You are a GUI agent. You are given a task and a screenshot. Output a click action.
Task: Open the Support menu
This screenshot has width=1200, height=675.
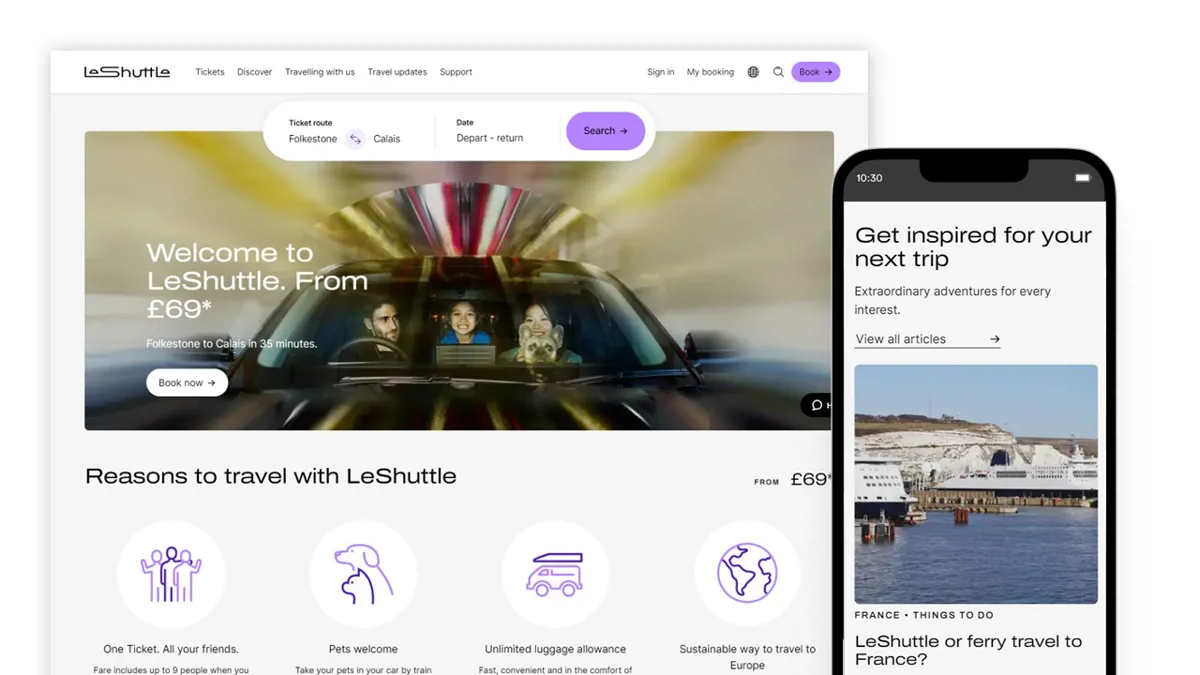pyautogui.click(x=456, y=72)
